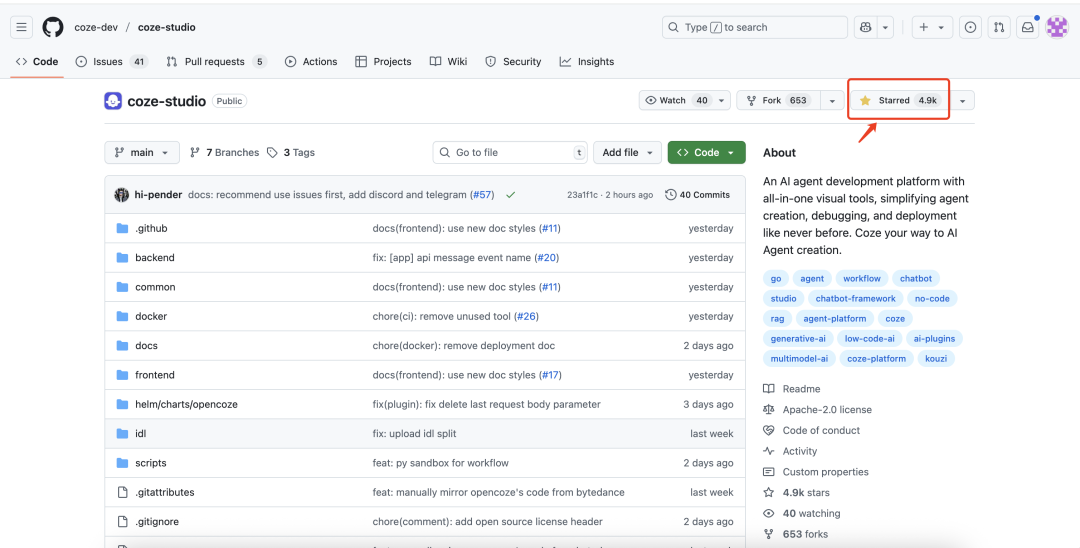Click the 'workflow' topic tag
Viewport: 1080px width, 548px height.
pyautogui.click(x=862, y=279)
